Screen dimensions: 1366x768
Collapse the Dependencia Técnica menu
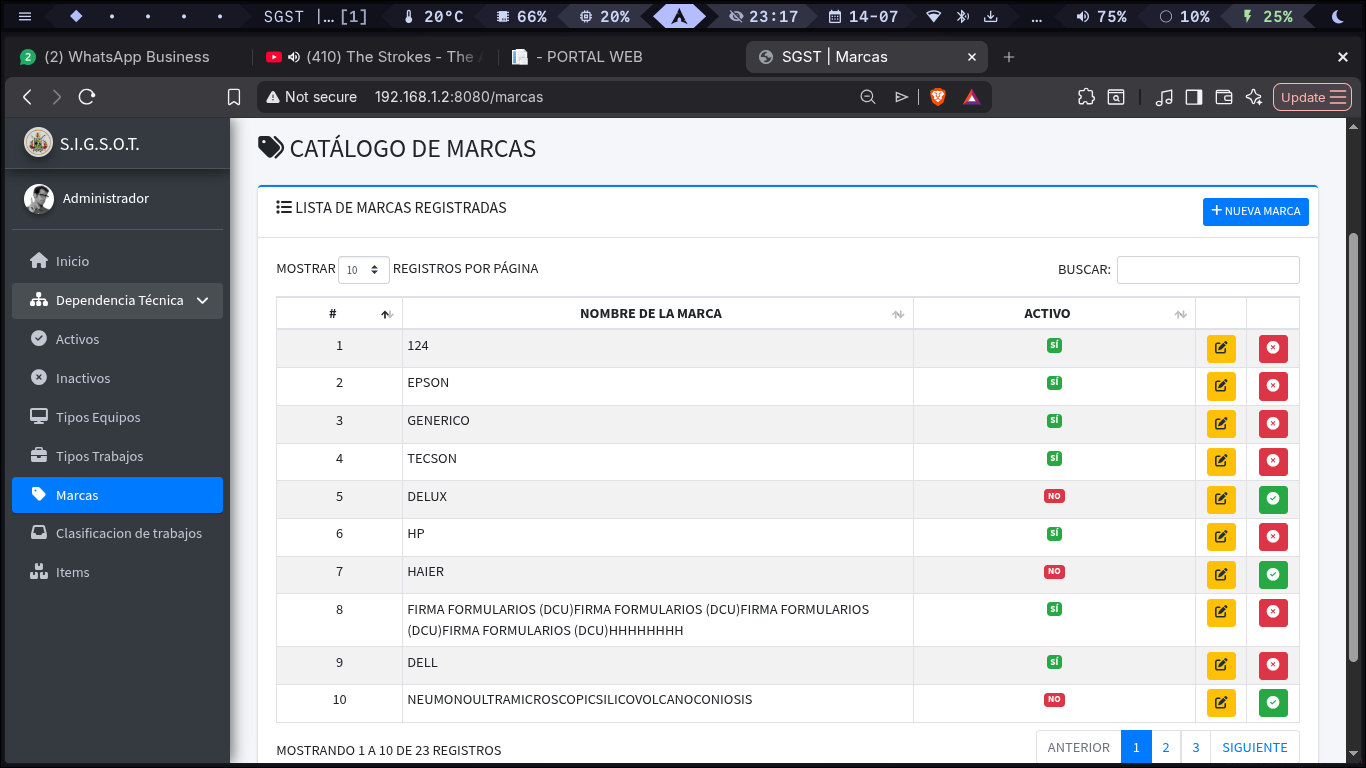(117, 300)
